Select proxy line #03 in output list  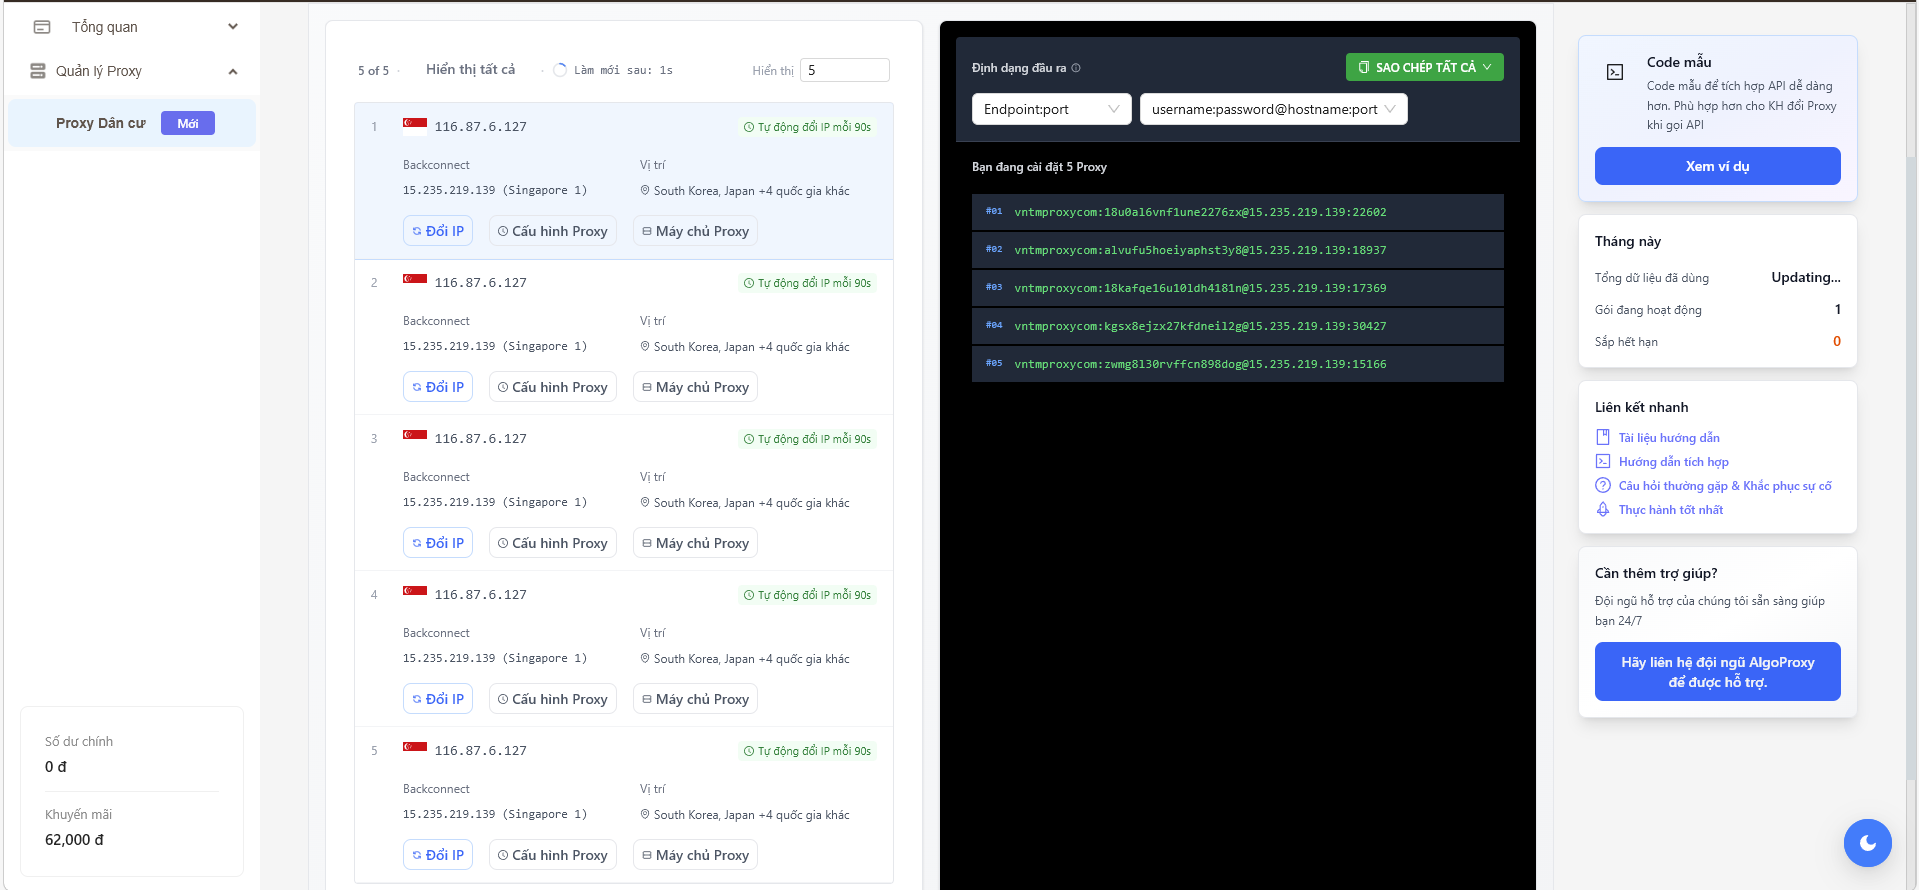click(1237, 288)
